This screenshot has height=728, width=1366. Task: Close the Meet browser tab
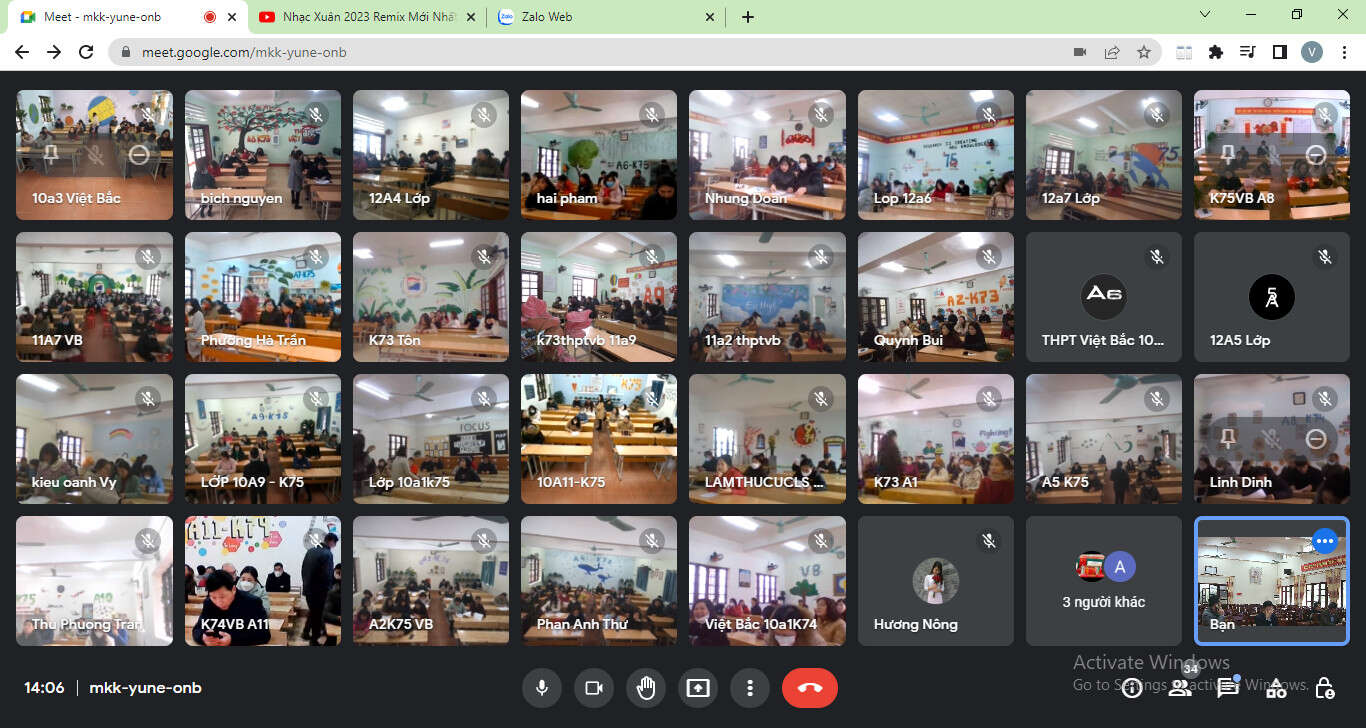[x=232, y=17]
